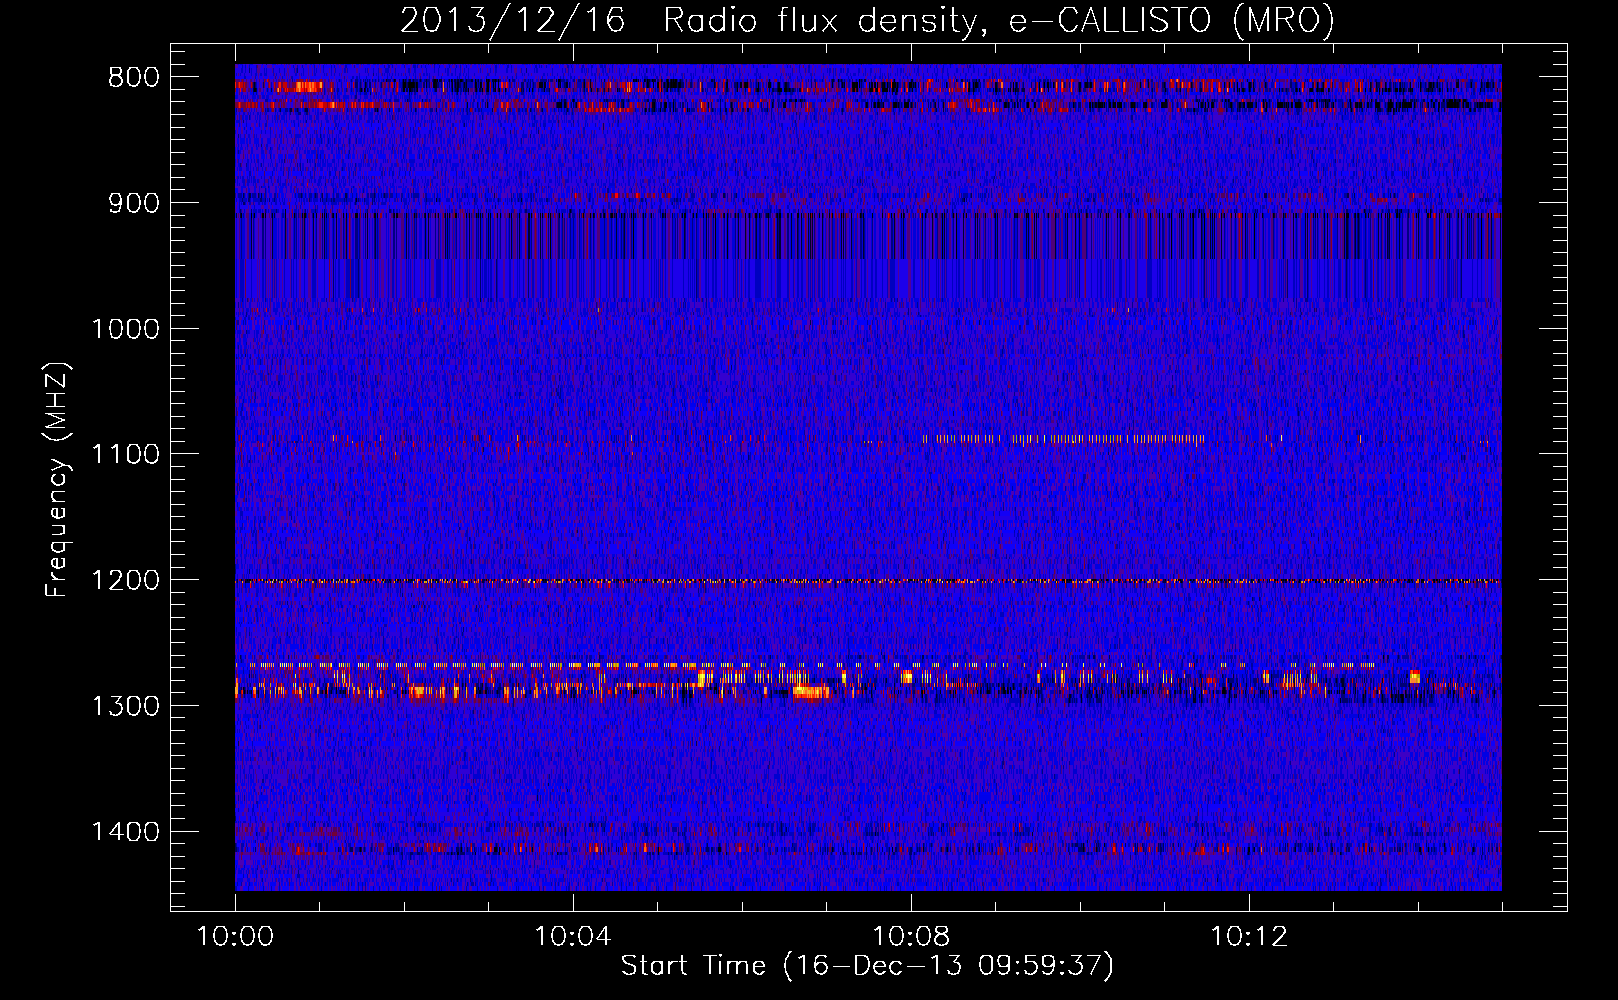Click the 1000 frequency tick label
Screen dimensions: 1618x1000
125,329
